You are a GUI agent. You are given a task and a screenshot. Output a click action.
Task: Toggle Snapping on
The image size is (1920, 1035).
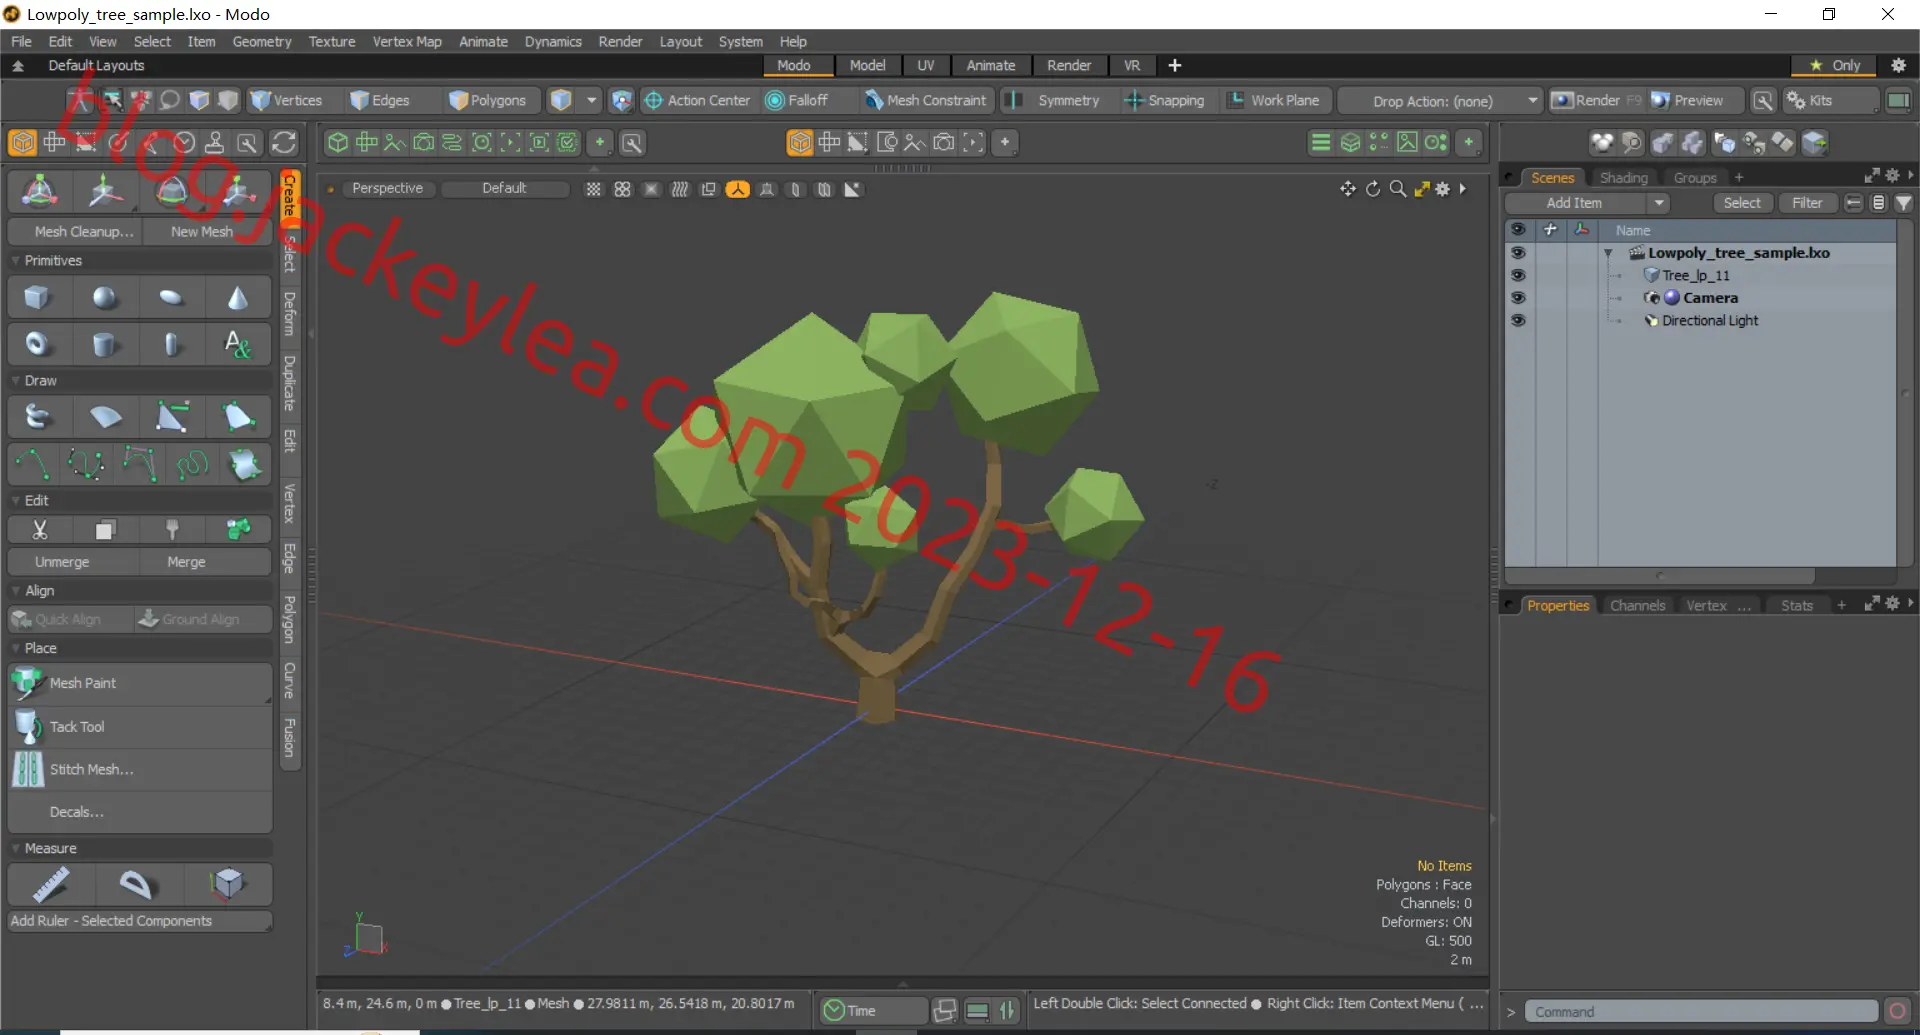pyautogui.click(x=1165, y=101)
